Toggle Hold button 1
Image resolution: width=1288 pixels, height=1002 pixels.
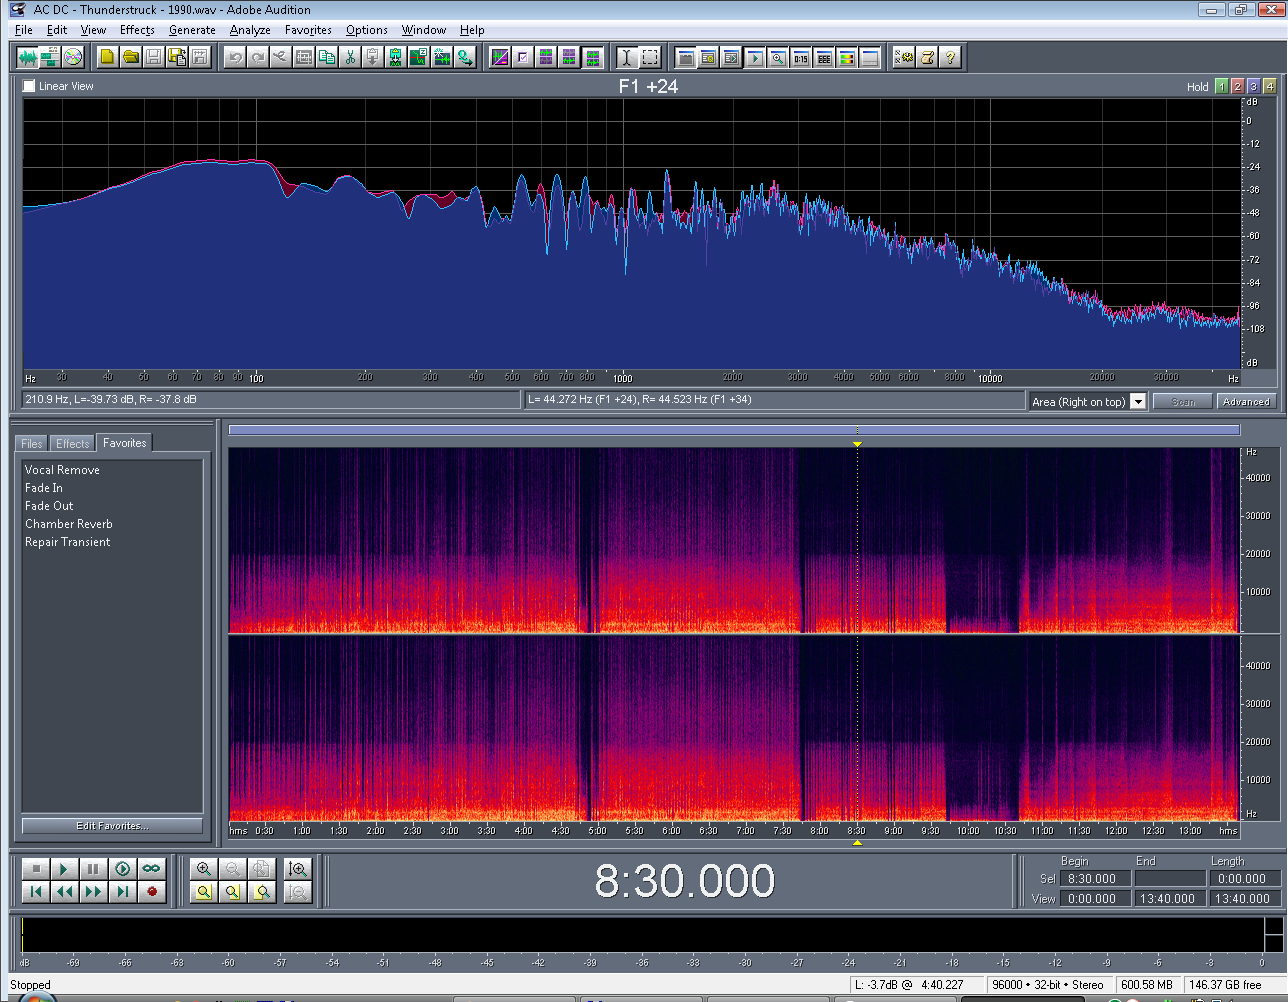point(1221,86)
